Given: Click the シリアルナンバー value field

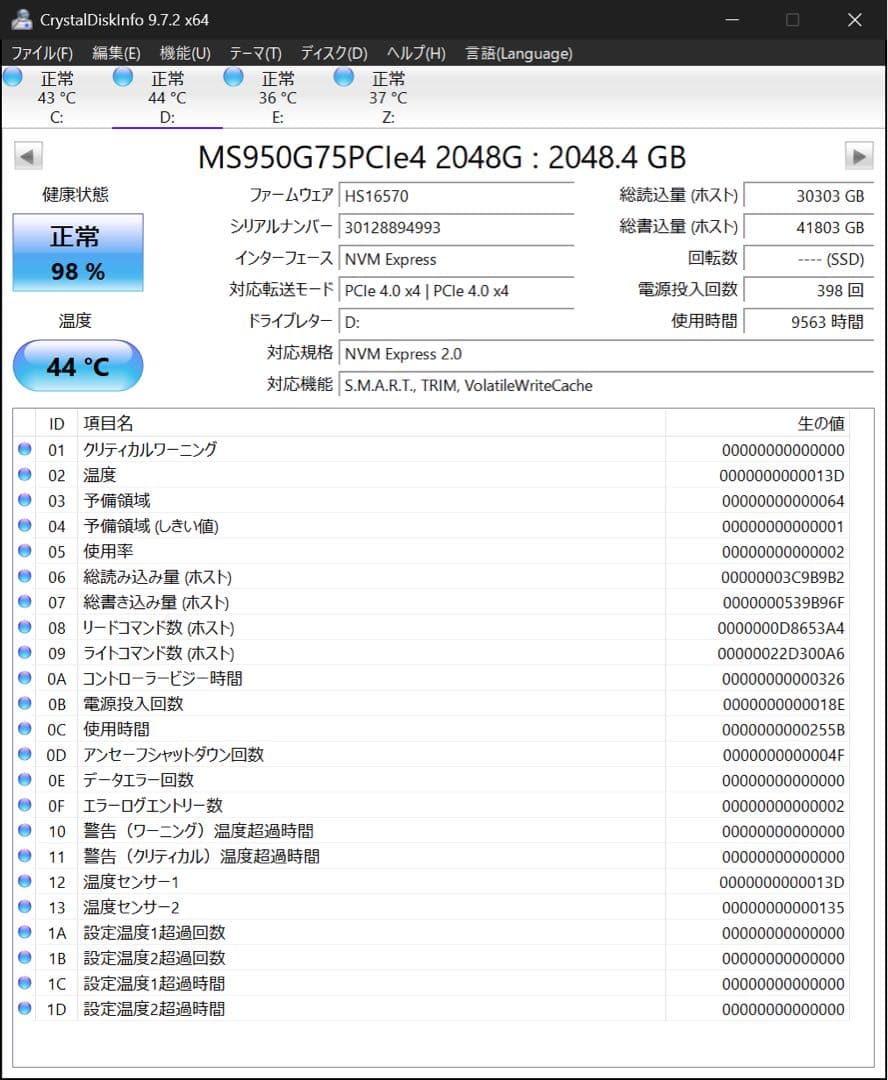Looking at the screenshot, I should tap(456, 227).
